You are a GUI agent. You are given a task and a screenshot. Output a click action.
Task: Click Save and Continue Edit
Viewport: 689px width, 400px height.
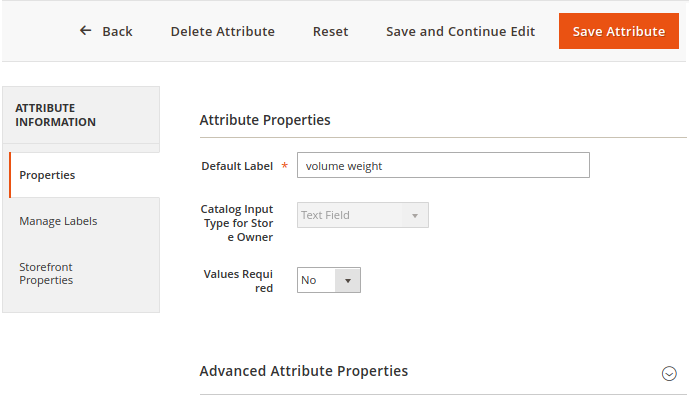click(x=460, y=31)
